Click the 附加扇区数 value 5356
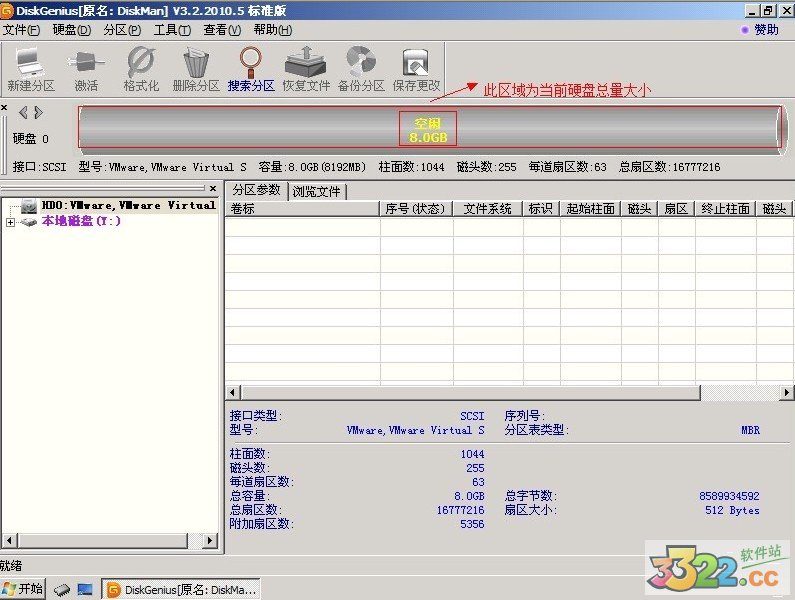795x600 pixels. point(472,524)
